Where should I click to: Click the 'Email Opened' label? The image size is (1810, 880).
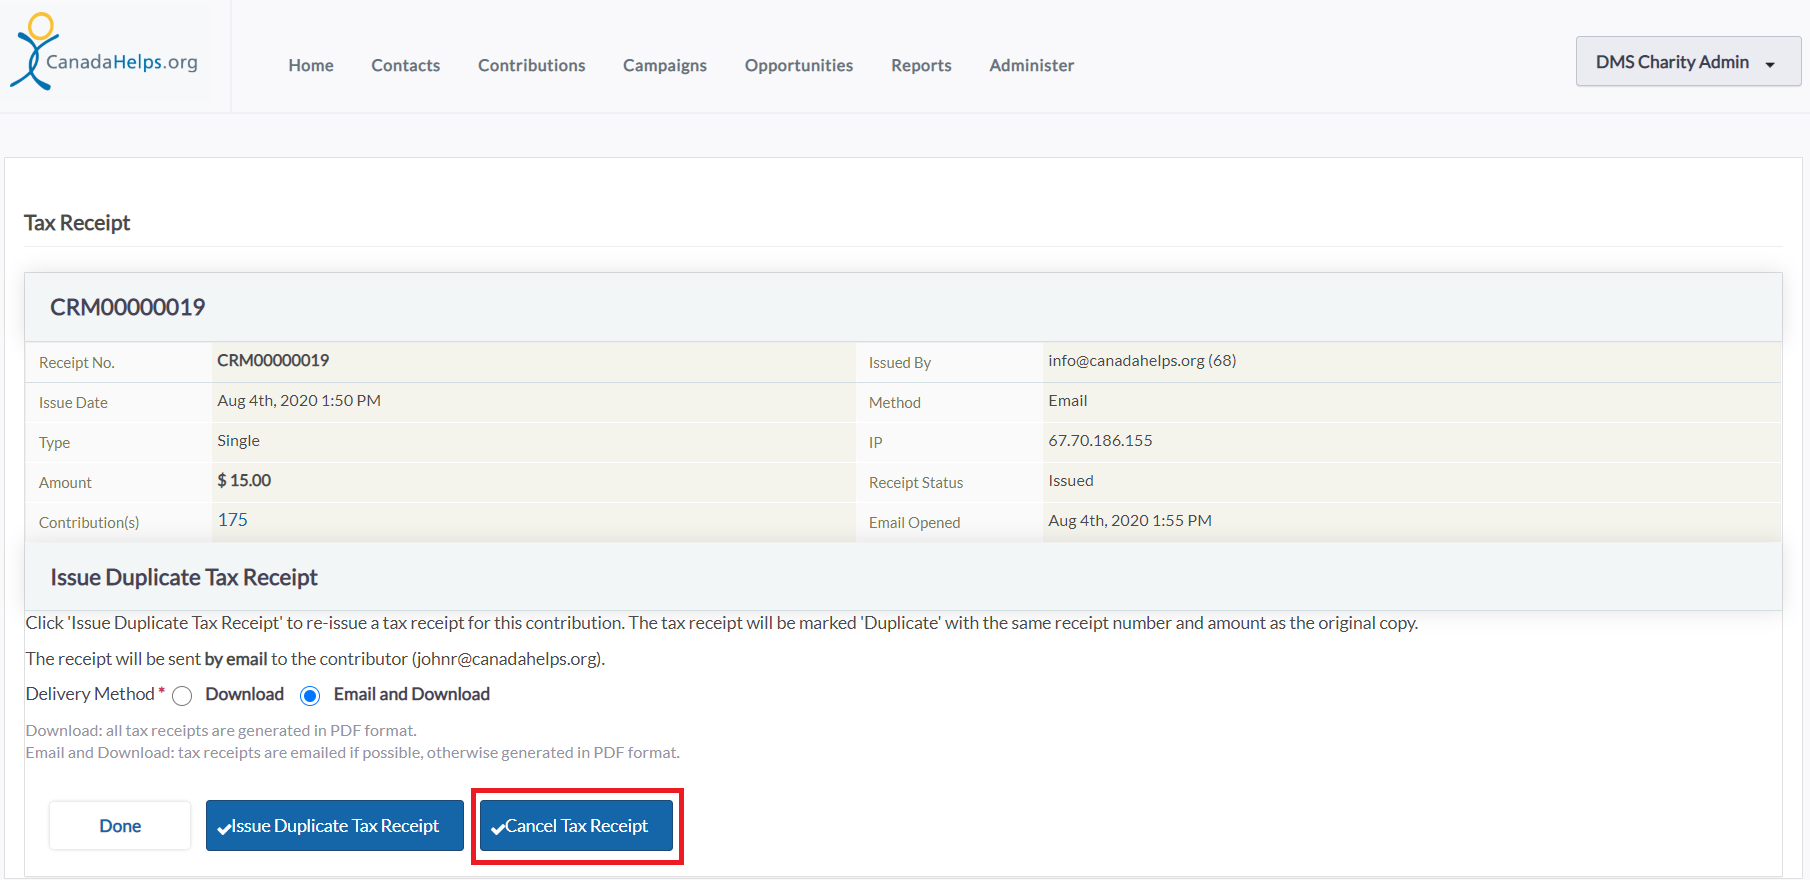coord(914,523)
